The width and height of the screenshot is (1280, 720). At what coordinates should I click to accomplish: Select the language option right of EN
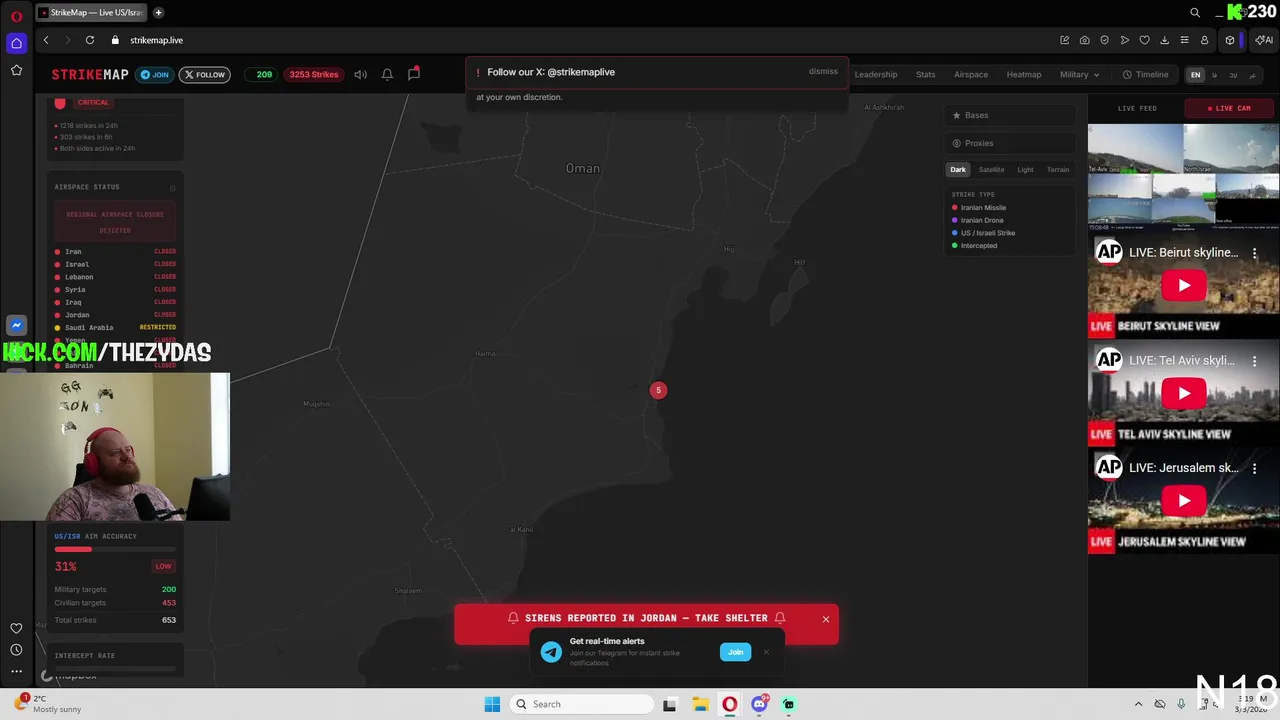tap(1215, 75)
